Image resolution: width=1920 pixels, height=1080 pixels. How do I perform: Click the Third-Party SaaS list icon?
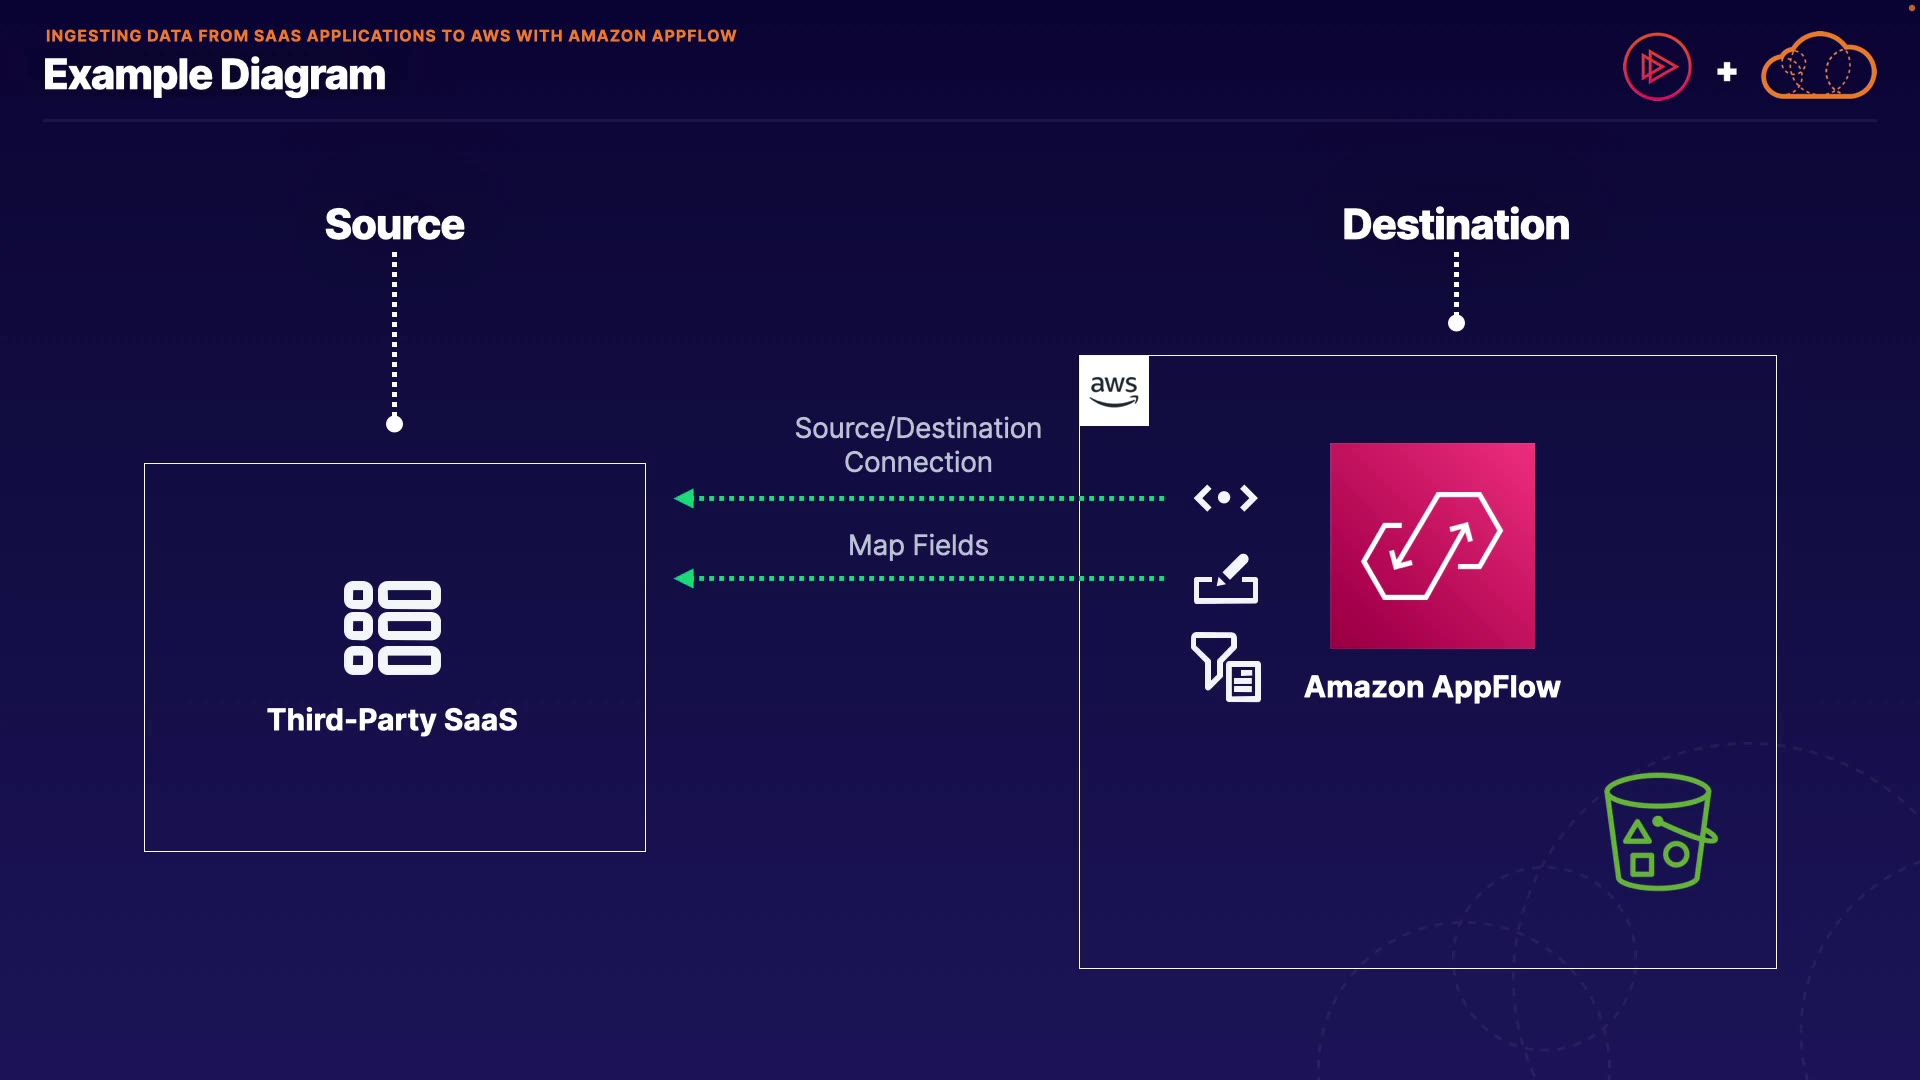coord(392,628)
